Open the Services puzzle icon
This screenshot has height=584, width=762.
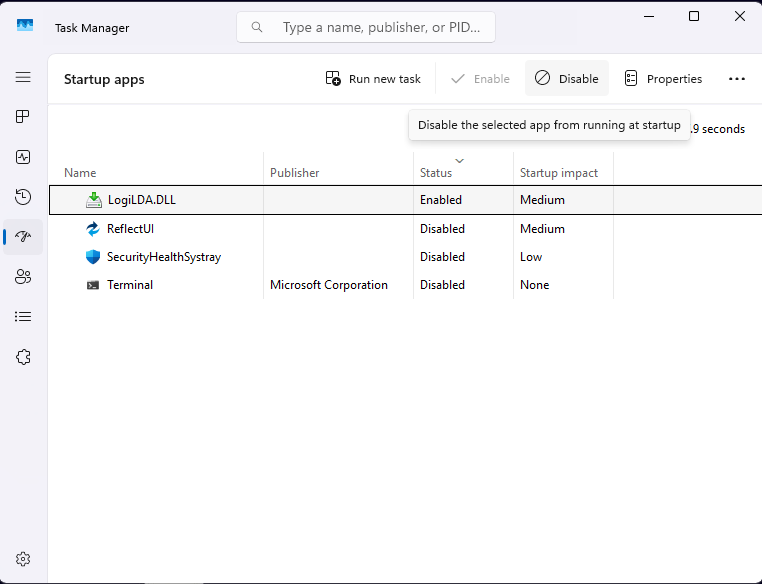pyautogui.click(x=23, y=357)
